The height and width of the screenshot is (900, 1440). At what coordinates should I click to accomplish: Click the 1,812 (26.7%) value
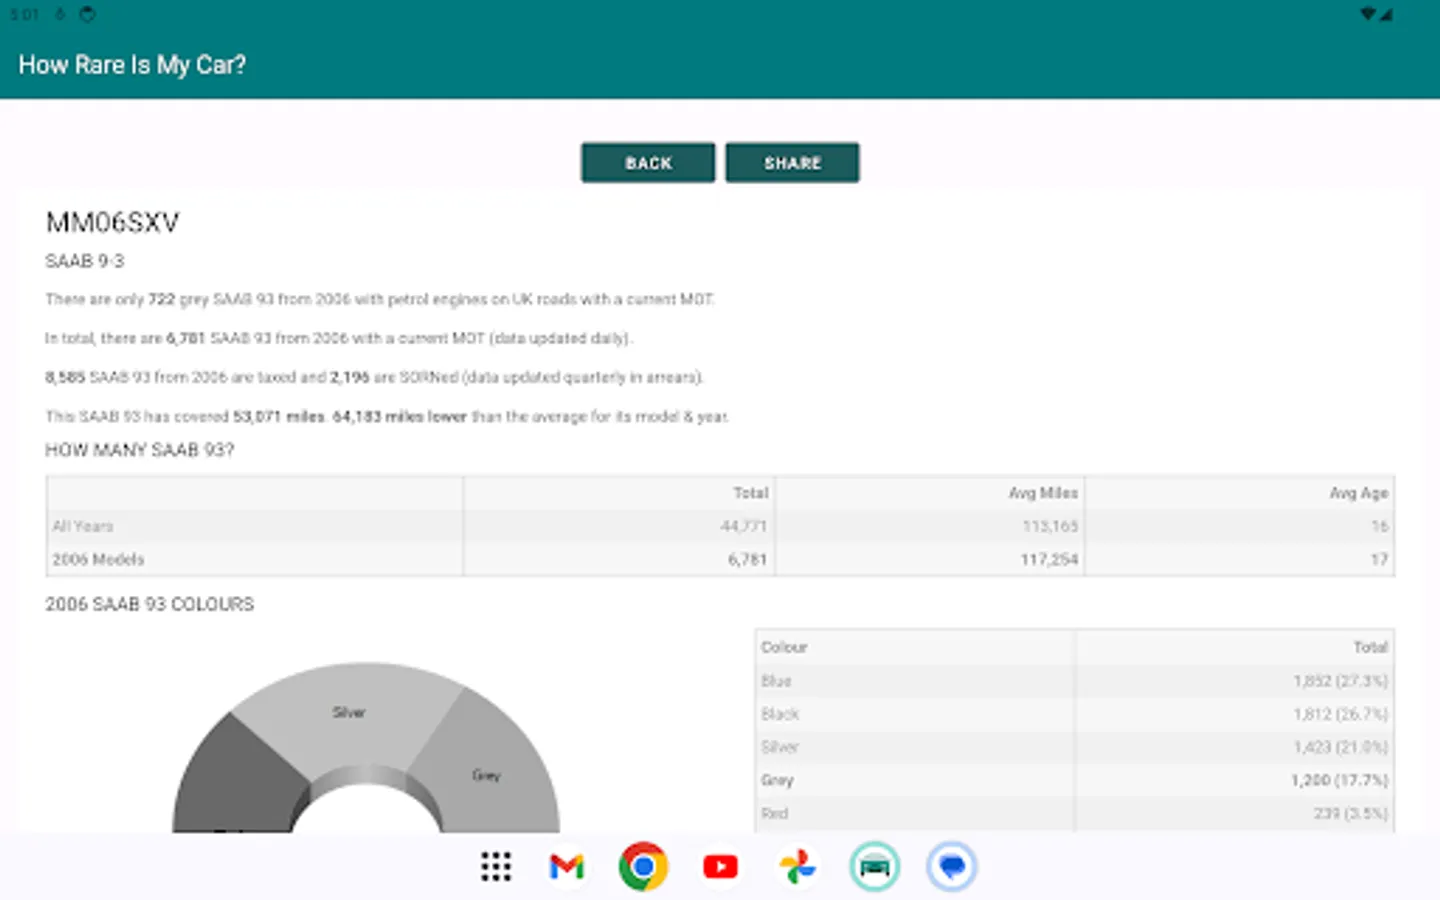[1340, 714]
